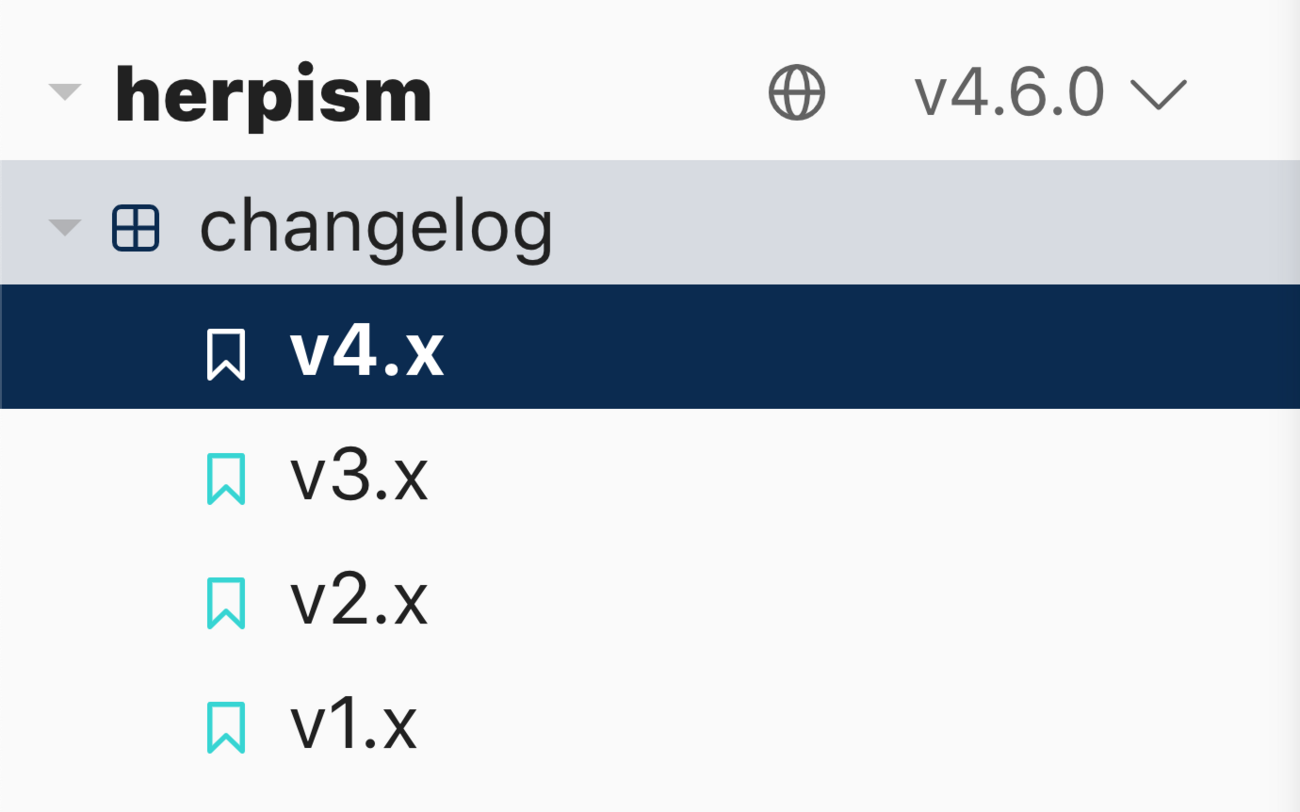1300x812 pixels.
Task: Click empty space in the v3.x row
Action: [850, 476]
